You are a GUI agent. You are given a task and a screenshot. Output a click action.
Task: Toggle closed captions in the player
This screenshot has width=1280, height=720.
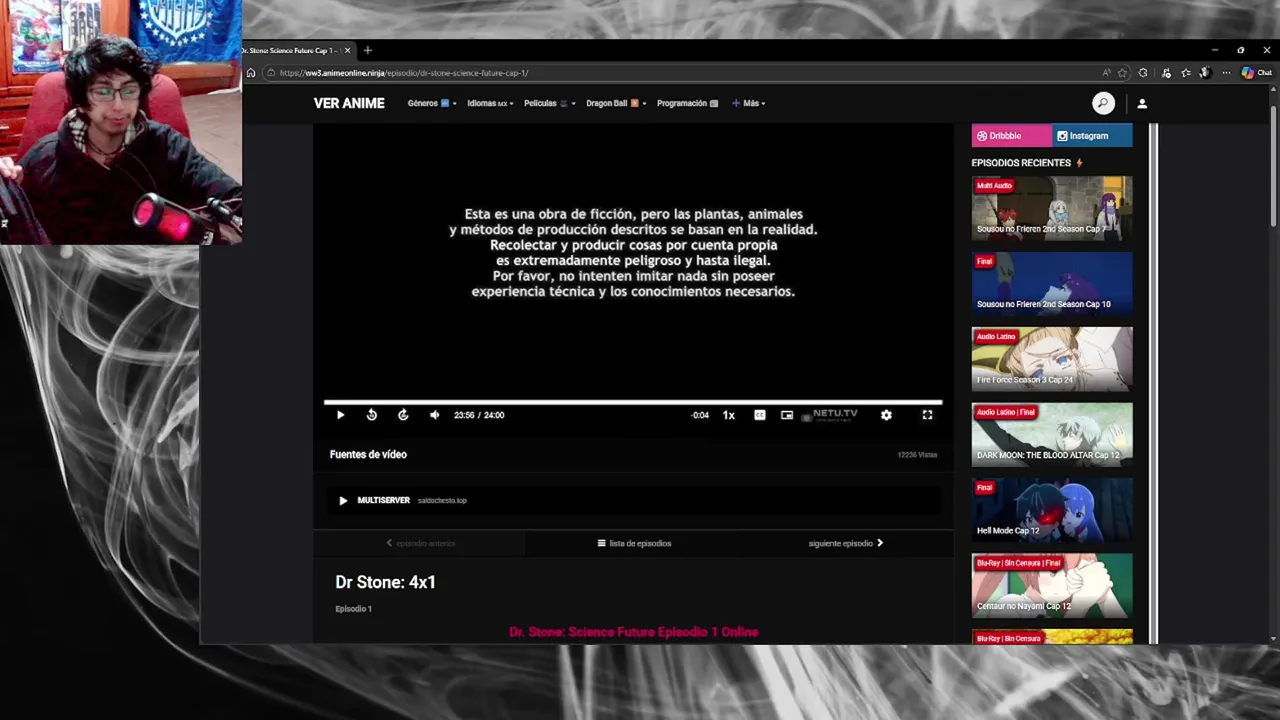coord(760,415)
